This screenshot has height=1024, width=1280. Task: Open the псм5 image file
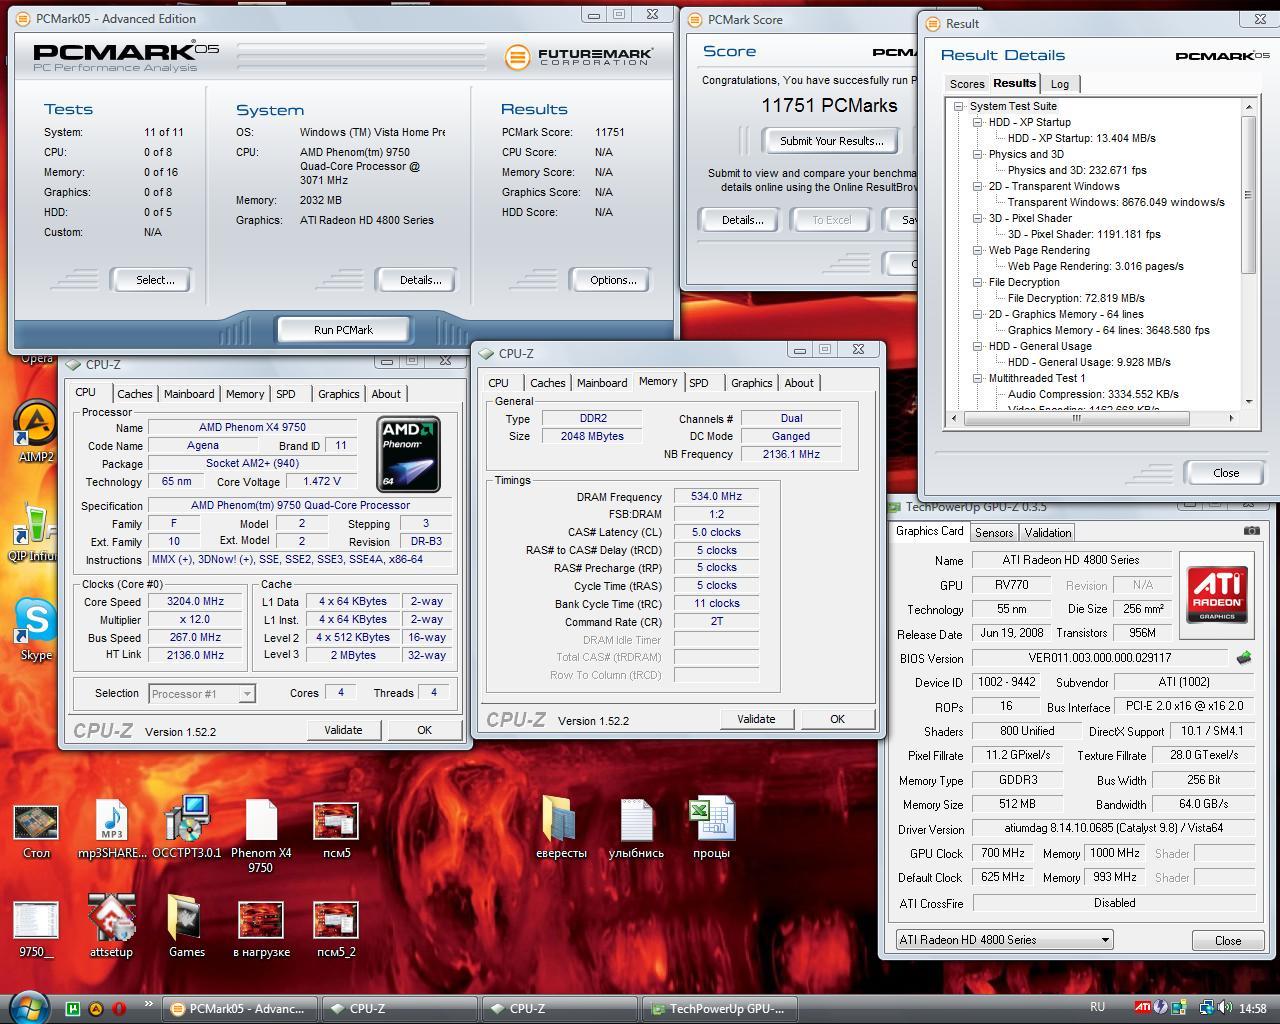click(x=336, y=830)
